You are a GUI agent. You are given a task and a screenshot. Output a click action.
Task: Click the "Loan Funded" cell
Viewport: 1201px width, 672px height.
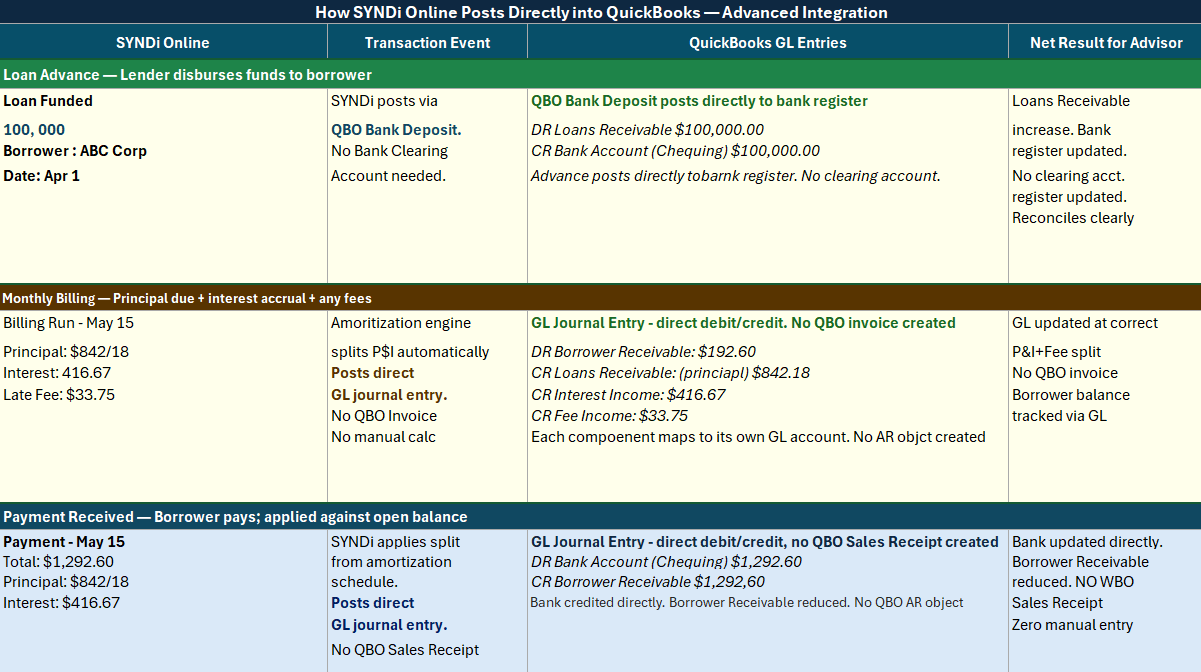pos(48,101)
